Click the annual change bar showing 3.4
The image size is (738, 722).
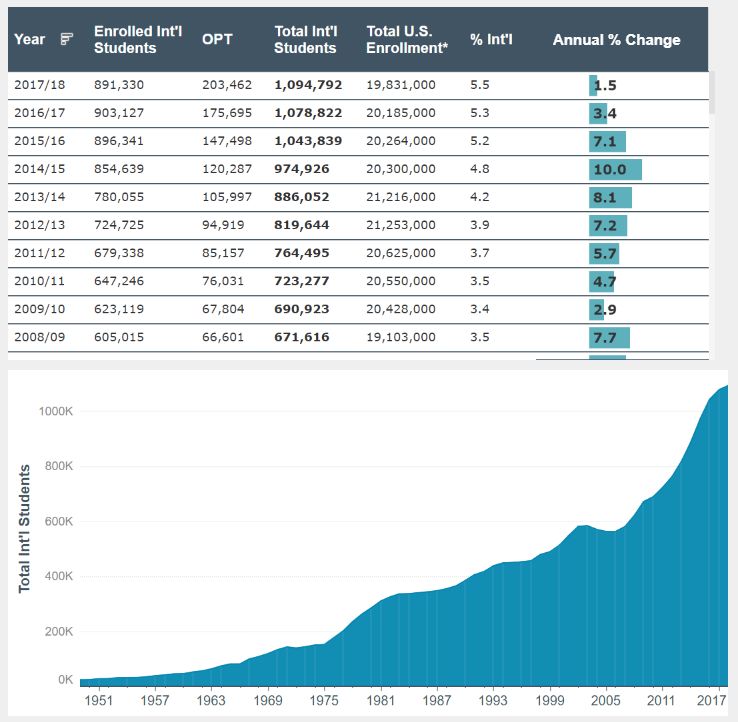click(x=598, y=113)
